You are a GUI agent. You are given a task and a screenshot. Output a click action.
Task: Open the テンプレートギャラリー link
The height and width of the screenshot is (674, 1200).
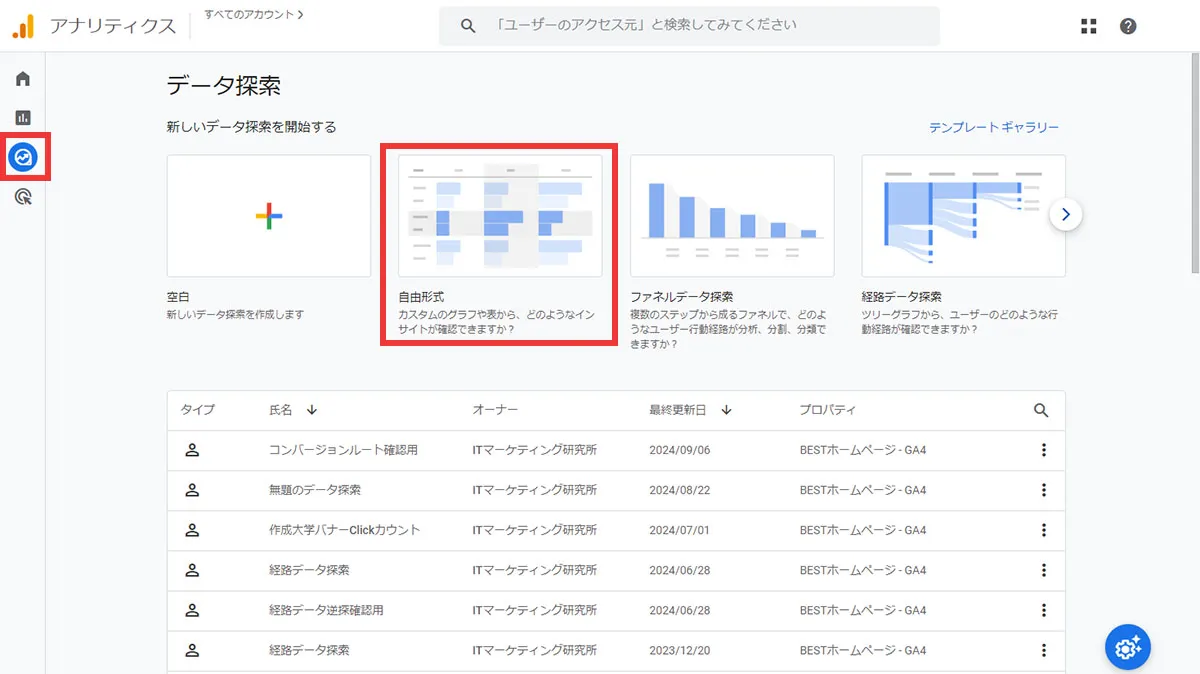point(993,128)
